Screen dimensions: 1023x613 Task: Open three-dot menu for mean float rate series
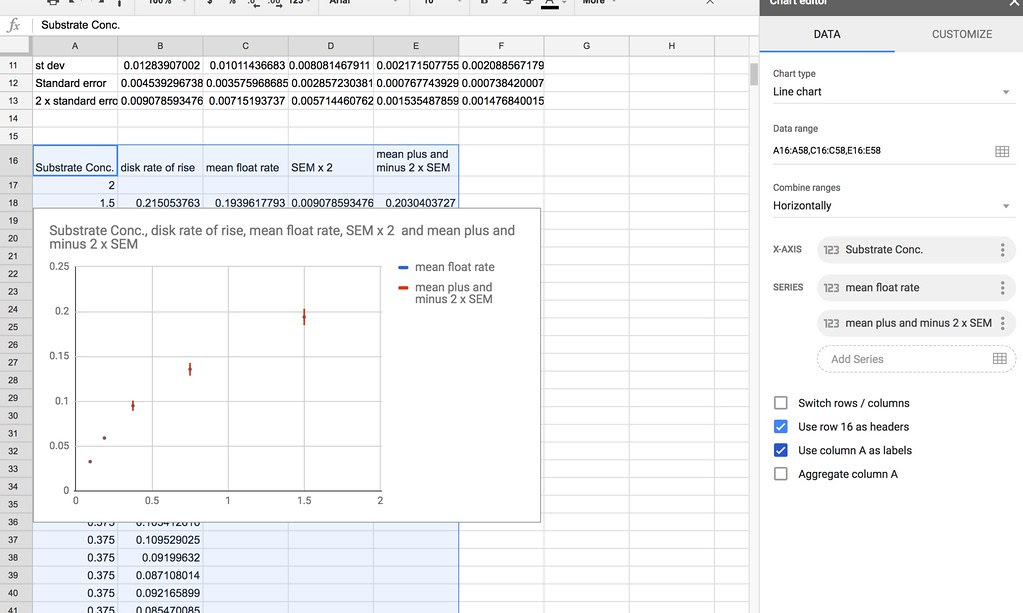1002,288
